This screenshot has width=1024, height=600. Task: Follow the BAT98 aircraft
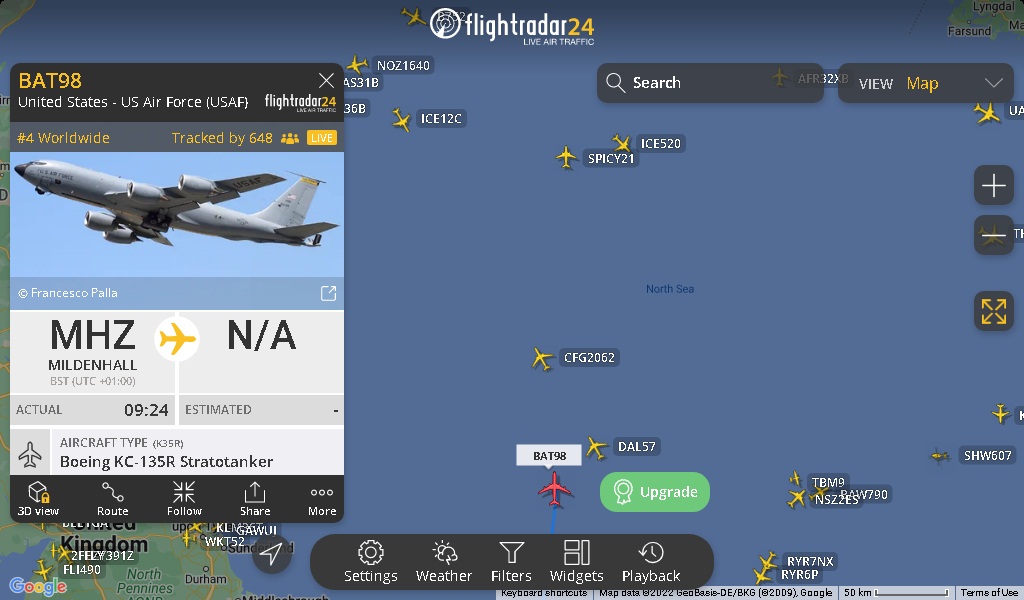click(x=184, y=499)
